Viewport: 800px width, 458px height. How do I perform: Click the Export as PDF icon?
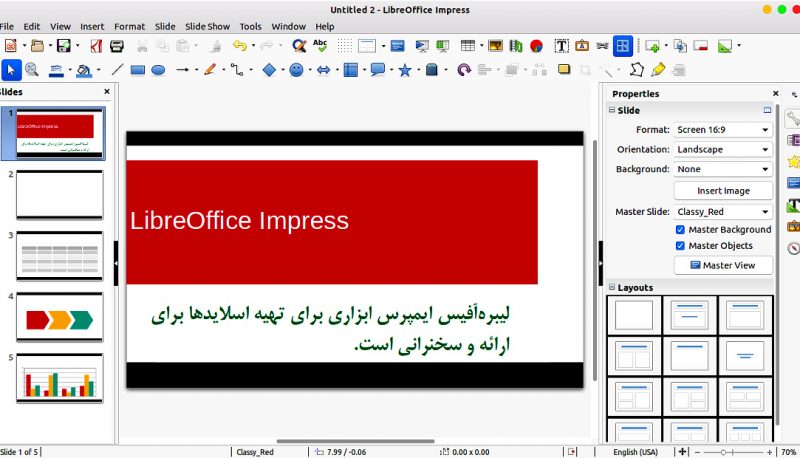click(x=96, y=46)
